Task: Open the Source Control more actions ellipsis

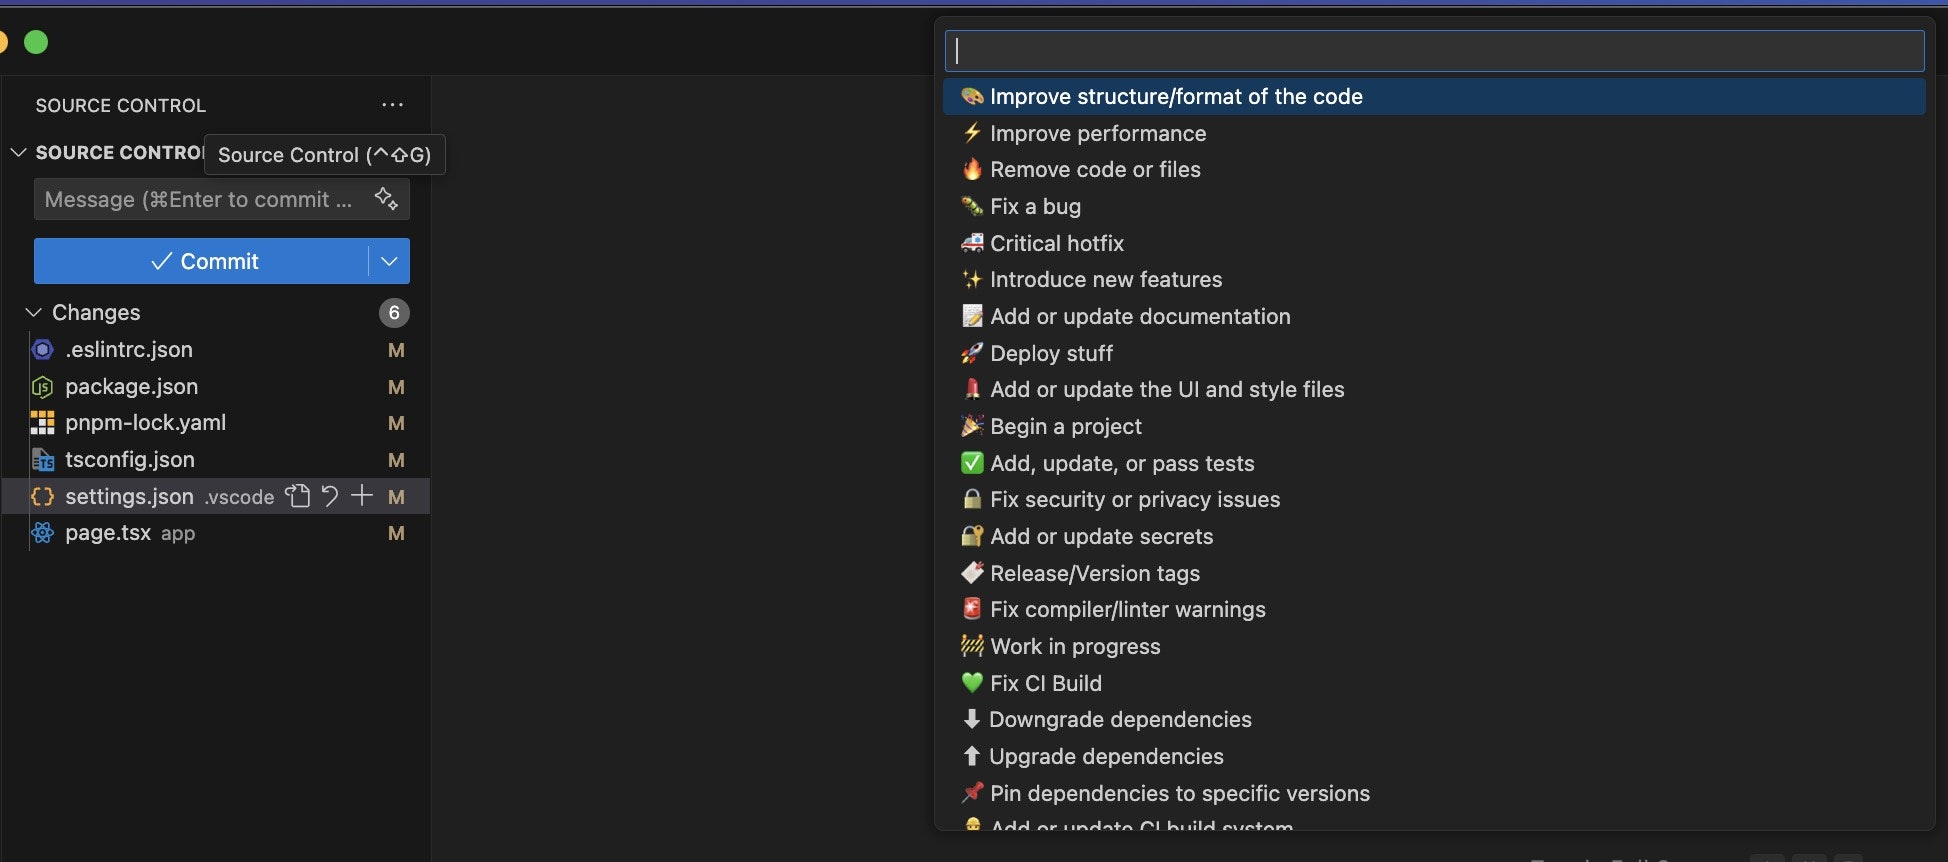Action: pos(392,105)
